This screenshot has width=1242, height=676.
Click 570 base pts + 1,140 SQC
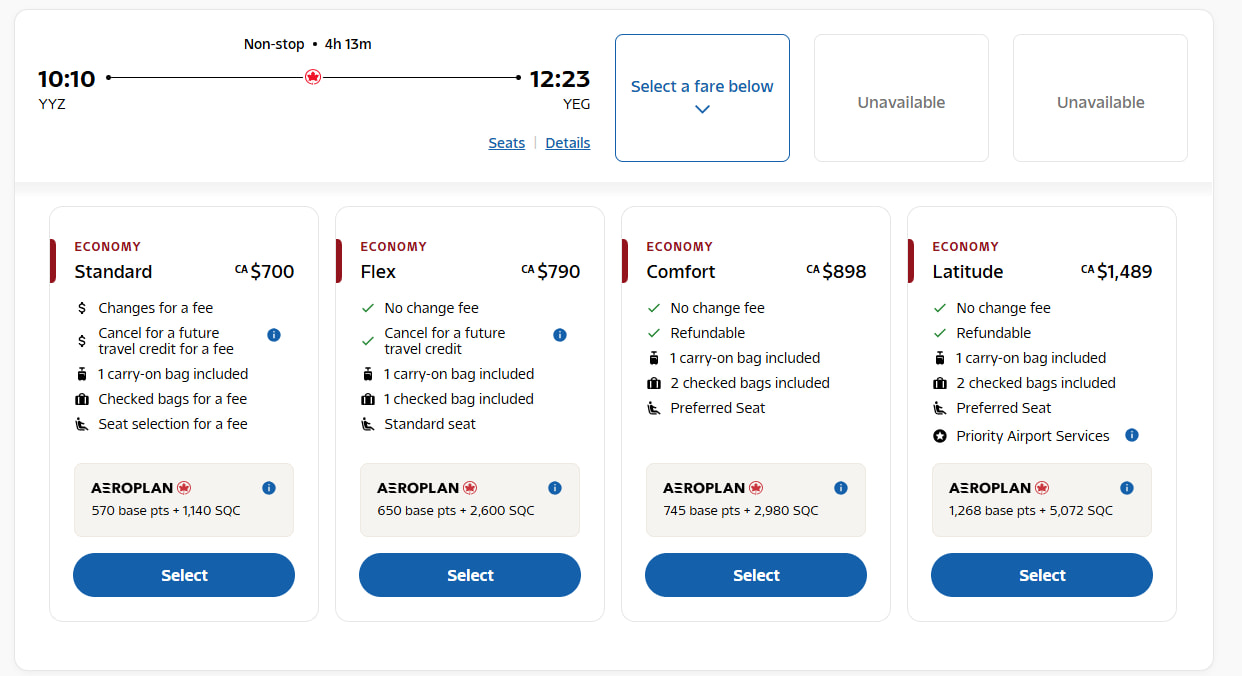pos(166,511)
